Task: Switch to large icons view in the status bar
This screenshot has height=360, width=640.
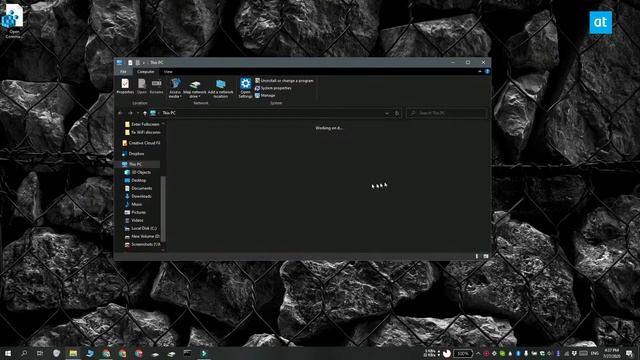Action: pos(486,256)
